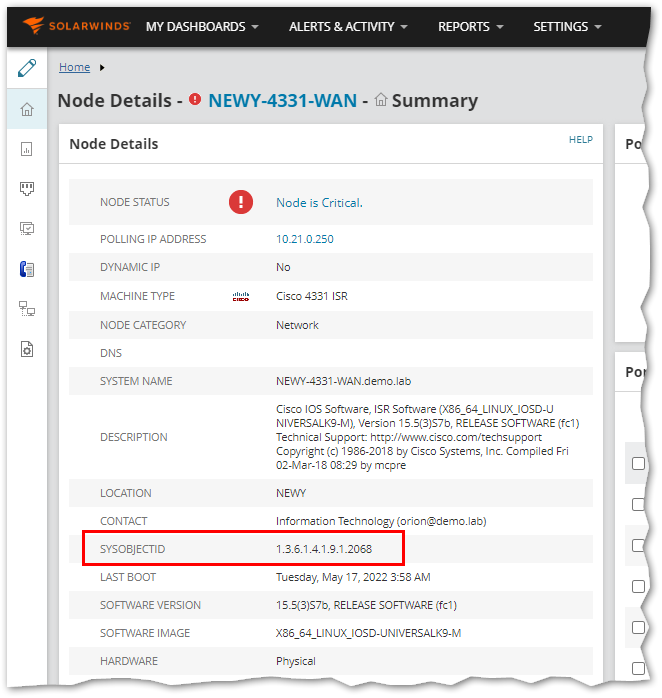
Task: Click the 'SYSOBJECTID' row label
Action: (x=132, y=549)
